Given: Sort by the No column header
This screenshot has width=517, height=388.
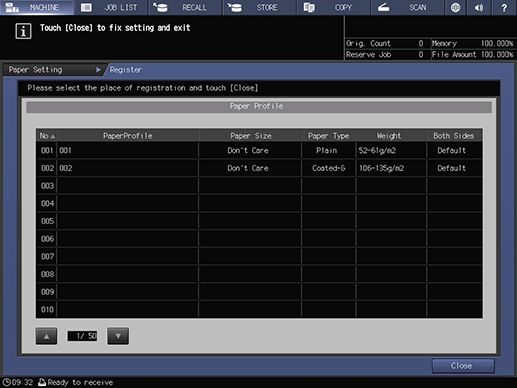Looking at the screenshot, I should pyautogui.click(x=47, y=136).
